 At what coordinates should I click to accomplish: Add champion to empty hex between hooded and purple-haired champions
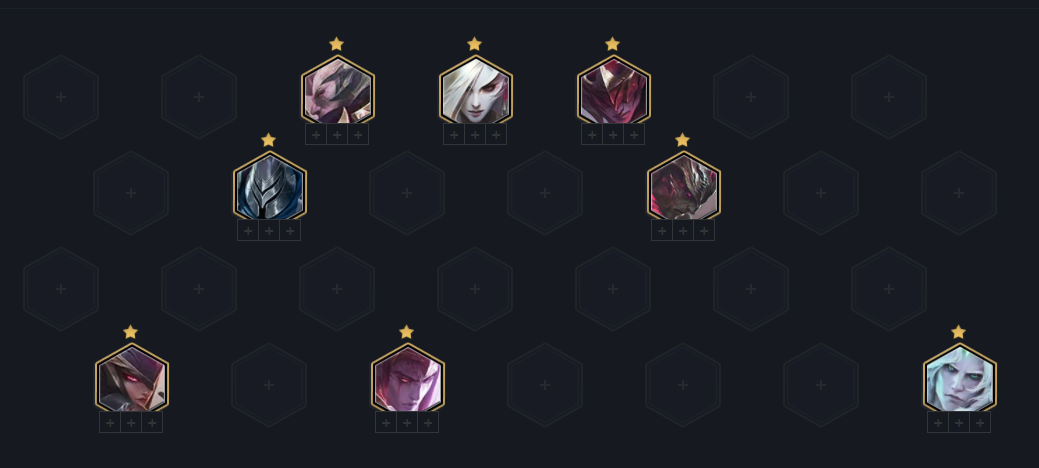tap(269, 385)
